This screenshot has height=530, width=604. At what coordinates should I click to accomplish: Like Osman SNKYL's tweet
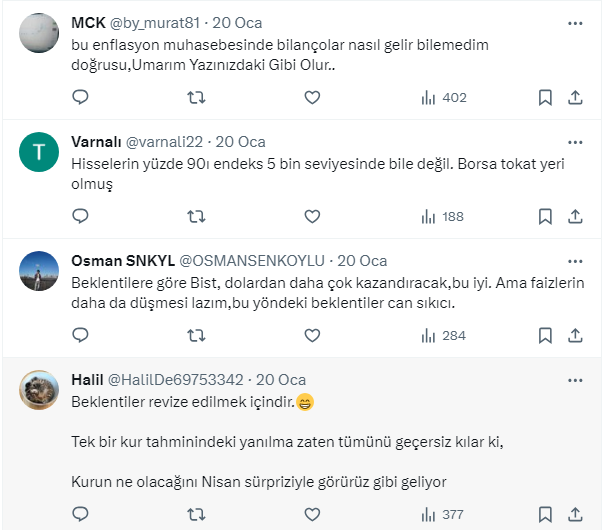coord(312,335)
